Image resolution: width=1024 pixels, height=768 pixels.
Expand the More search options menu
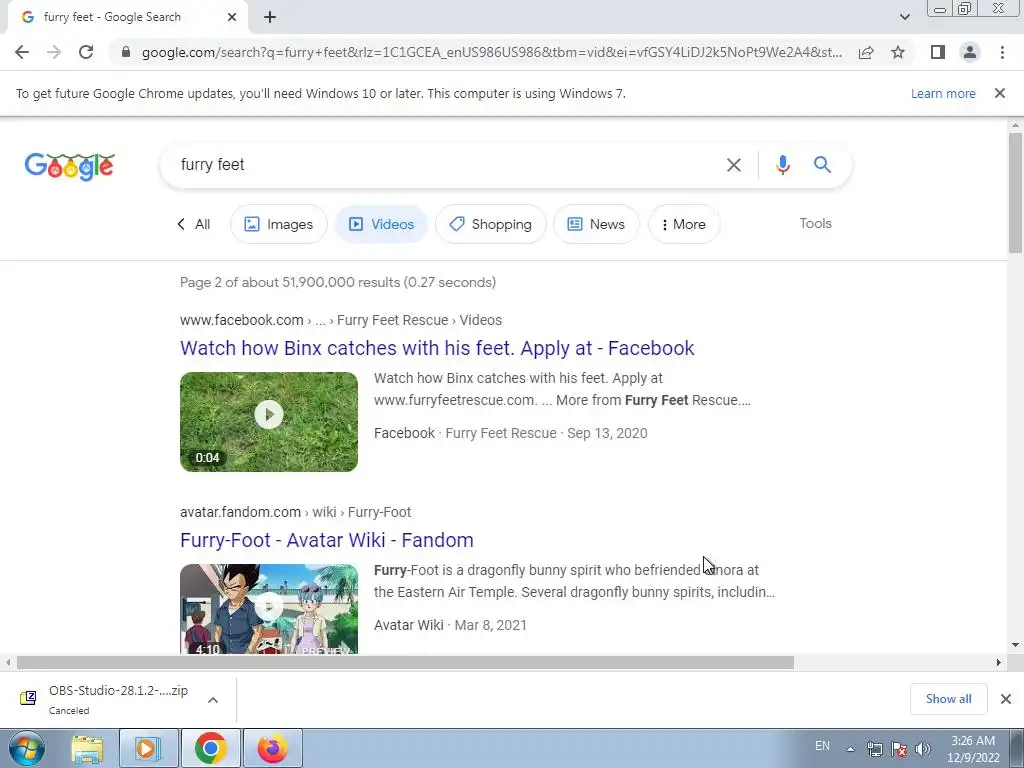[684, 224]
